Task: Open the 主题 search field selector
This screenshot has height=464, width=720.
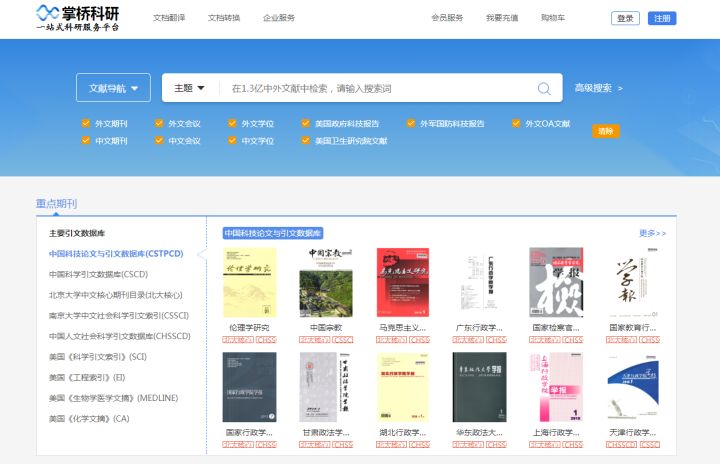Action: click(x=189, y=88)
